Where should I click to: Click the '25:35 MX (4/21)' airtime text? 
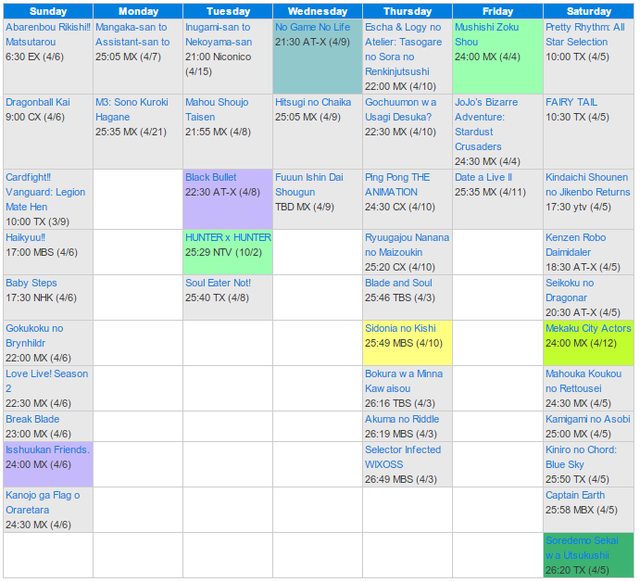coord(131,132)
